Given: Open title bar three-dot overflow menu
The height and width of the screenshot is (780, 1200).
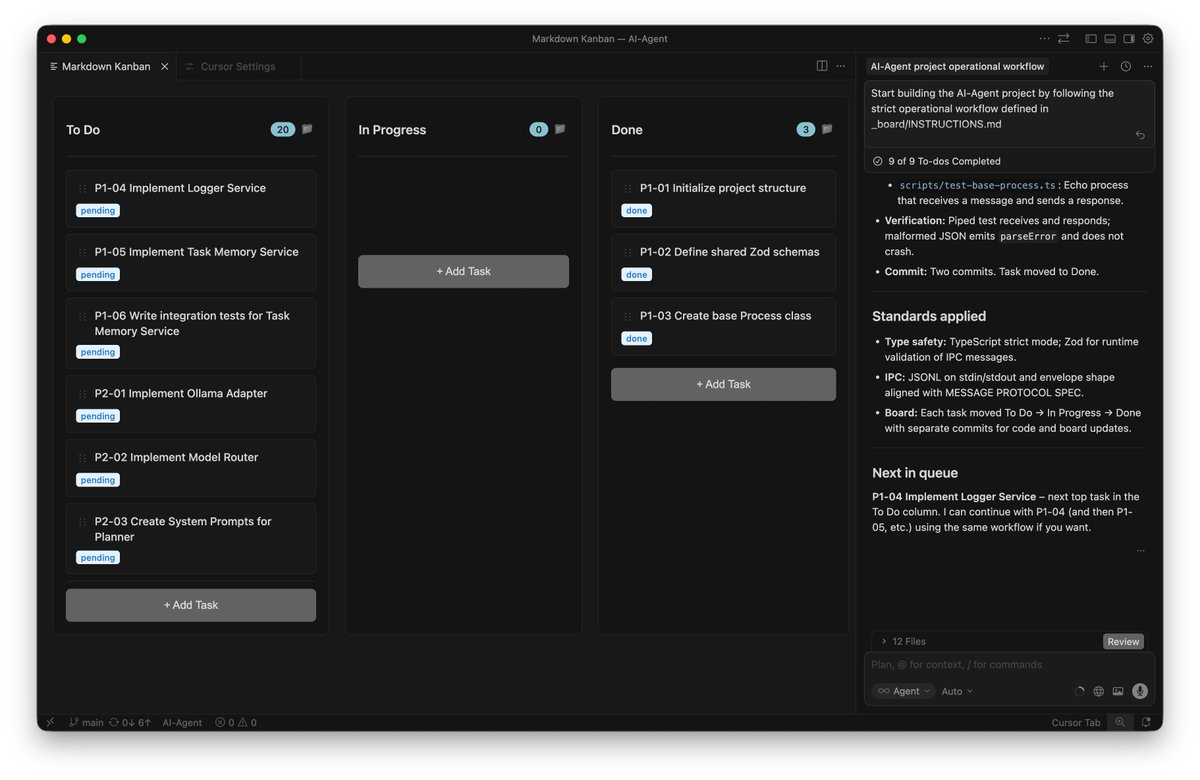Looking at the screenshot, I should pyautogui.click(x=1045, y=39).
